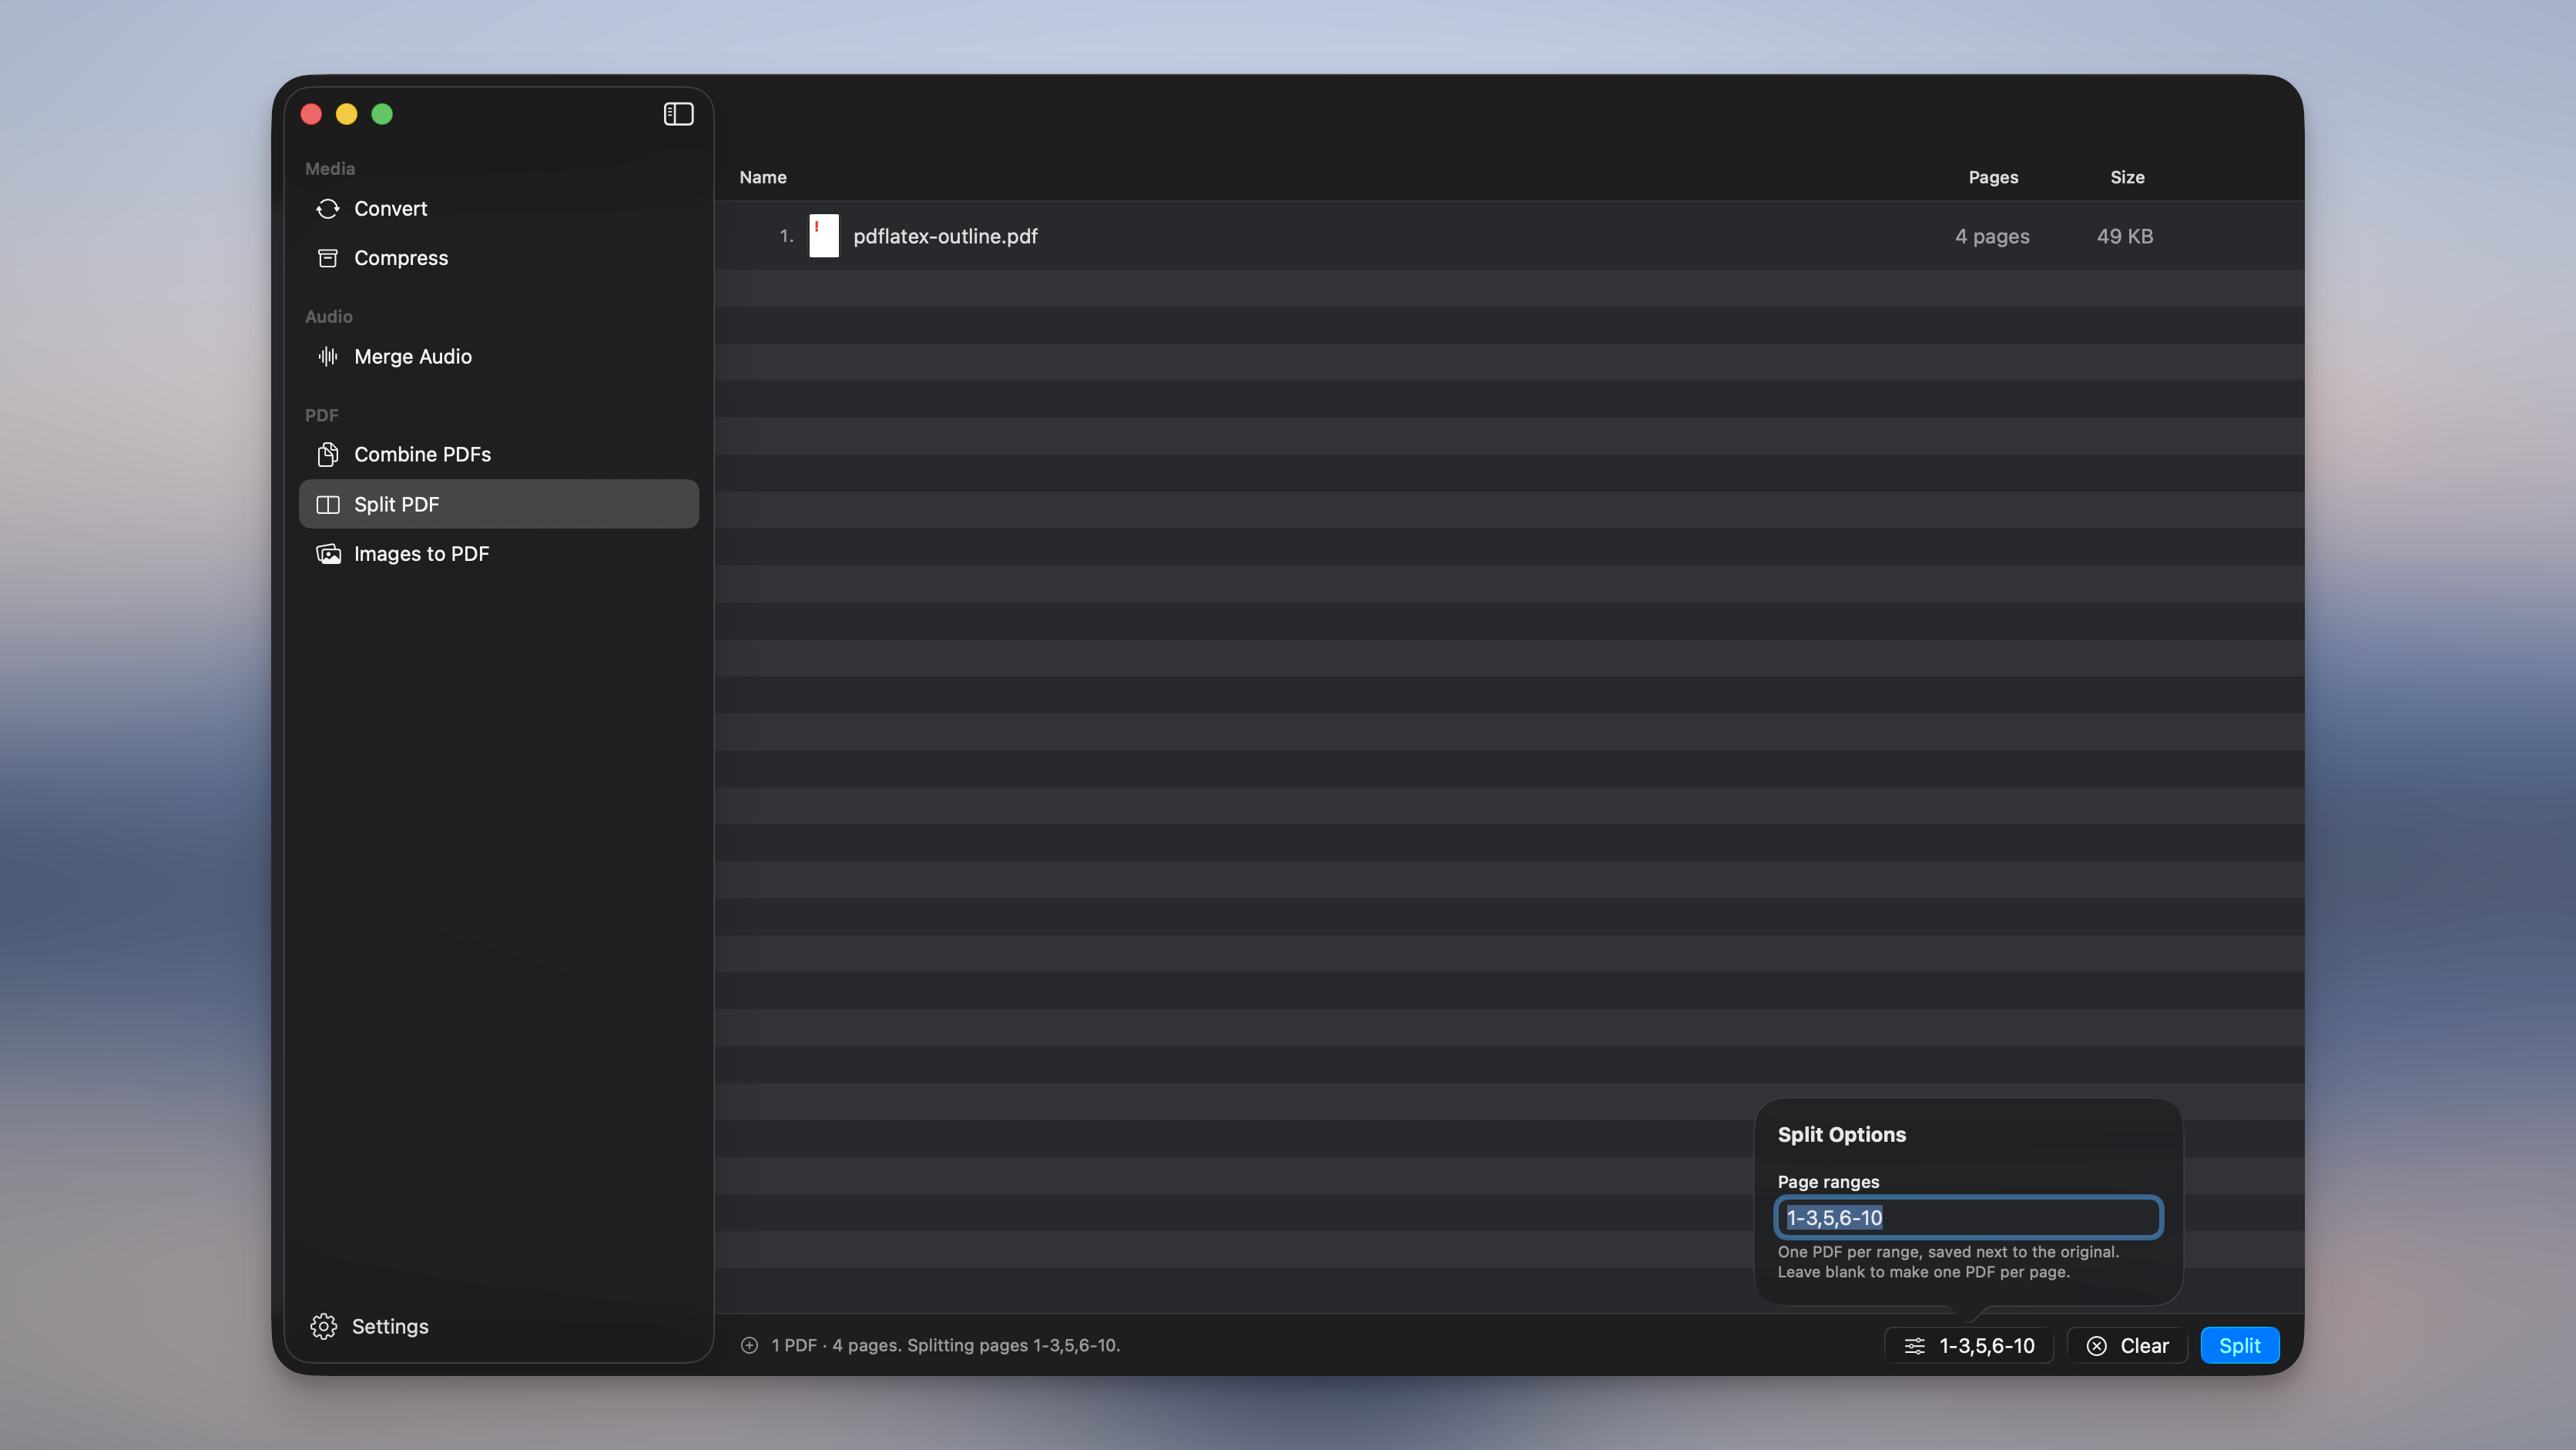Image resolution: width=2576 pixels, height=1450 pixels.
Task: Click the Clear circled-x icon
Action: pos(2096,1346)
